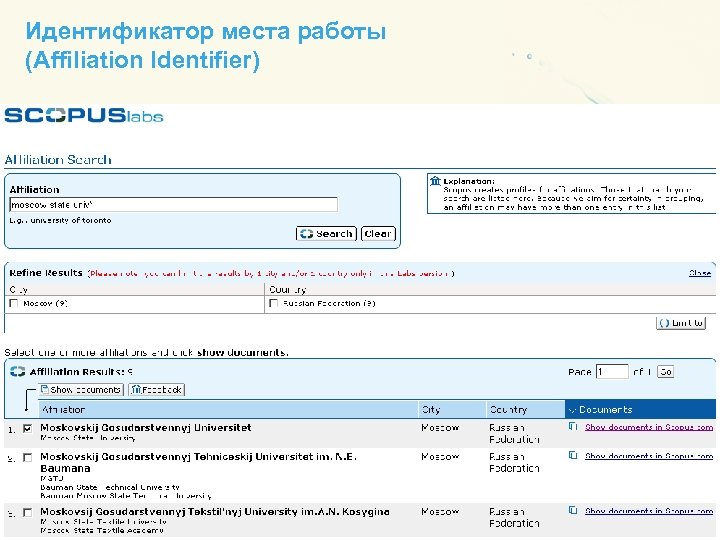Image resolution: width=720 pixels, height=540 pixels.
Task: Click the page number input field
Action: point(612,371)
